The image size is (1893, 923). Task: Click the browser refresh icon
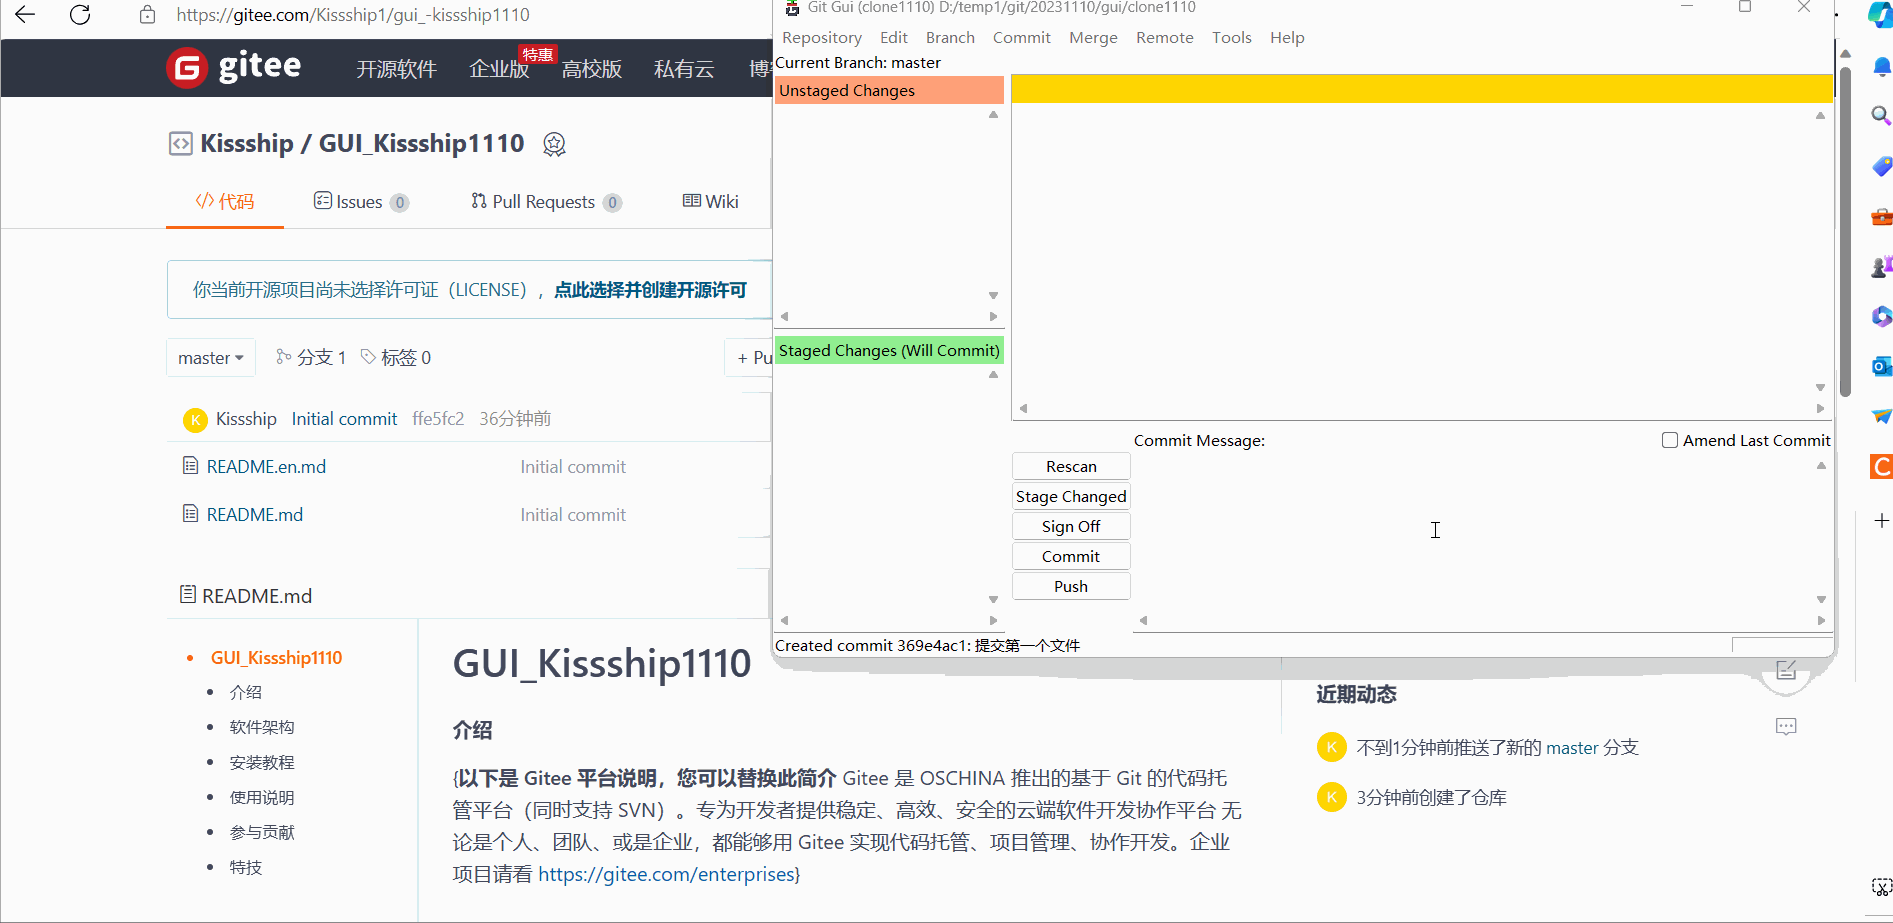(80, 15)
